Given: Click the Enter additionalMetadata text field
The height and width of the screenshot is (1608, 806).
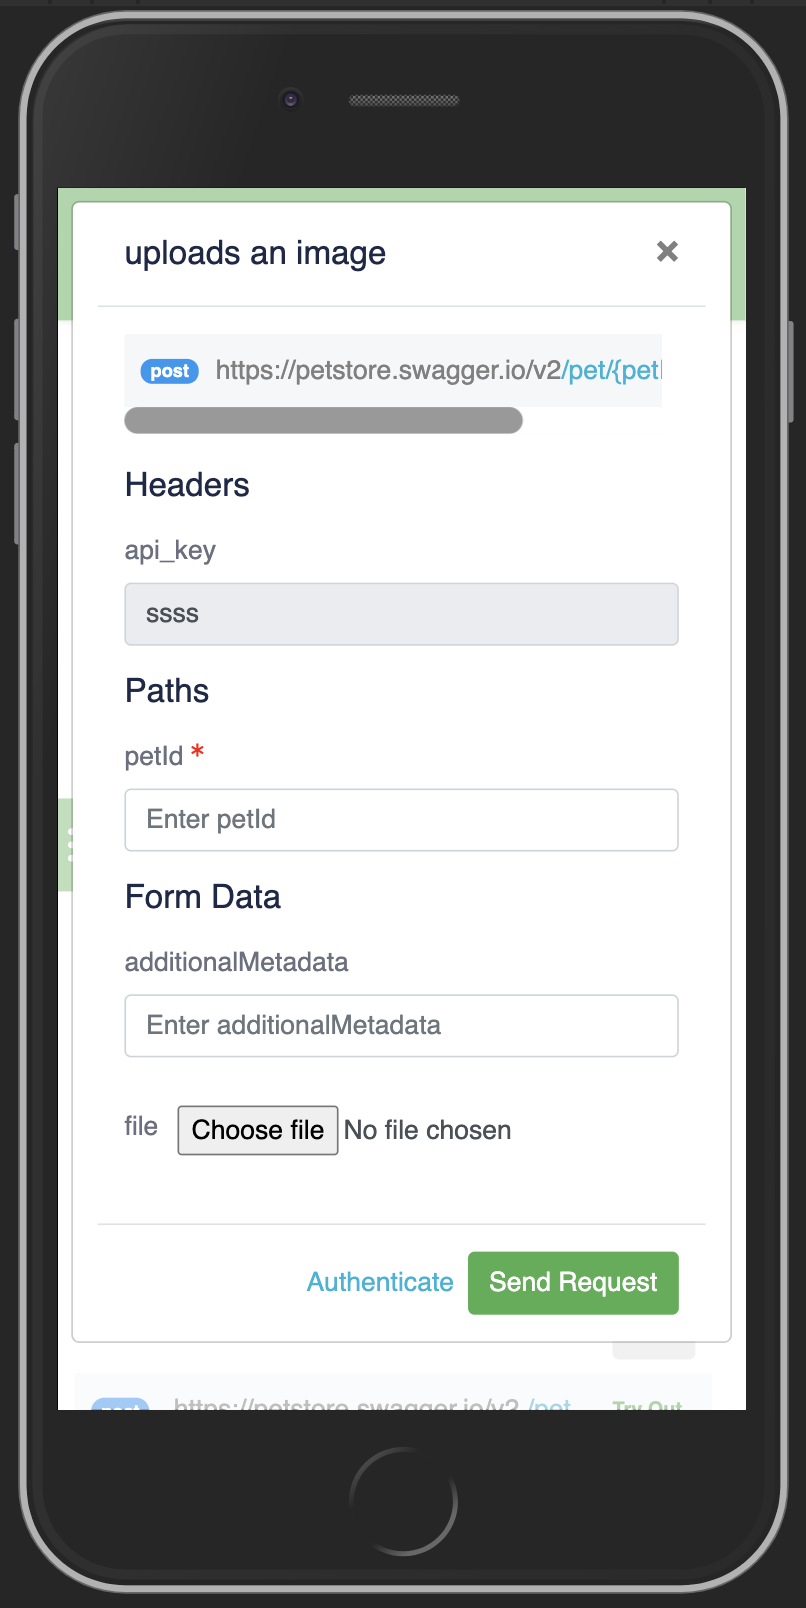Looking at the screenshot, I should point(401,1026).
